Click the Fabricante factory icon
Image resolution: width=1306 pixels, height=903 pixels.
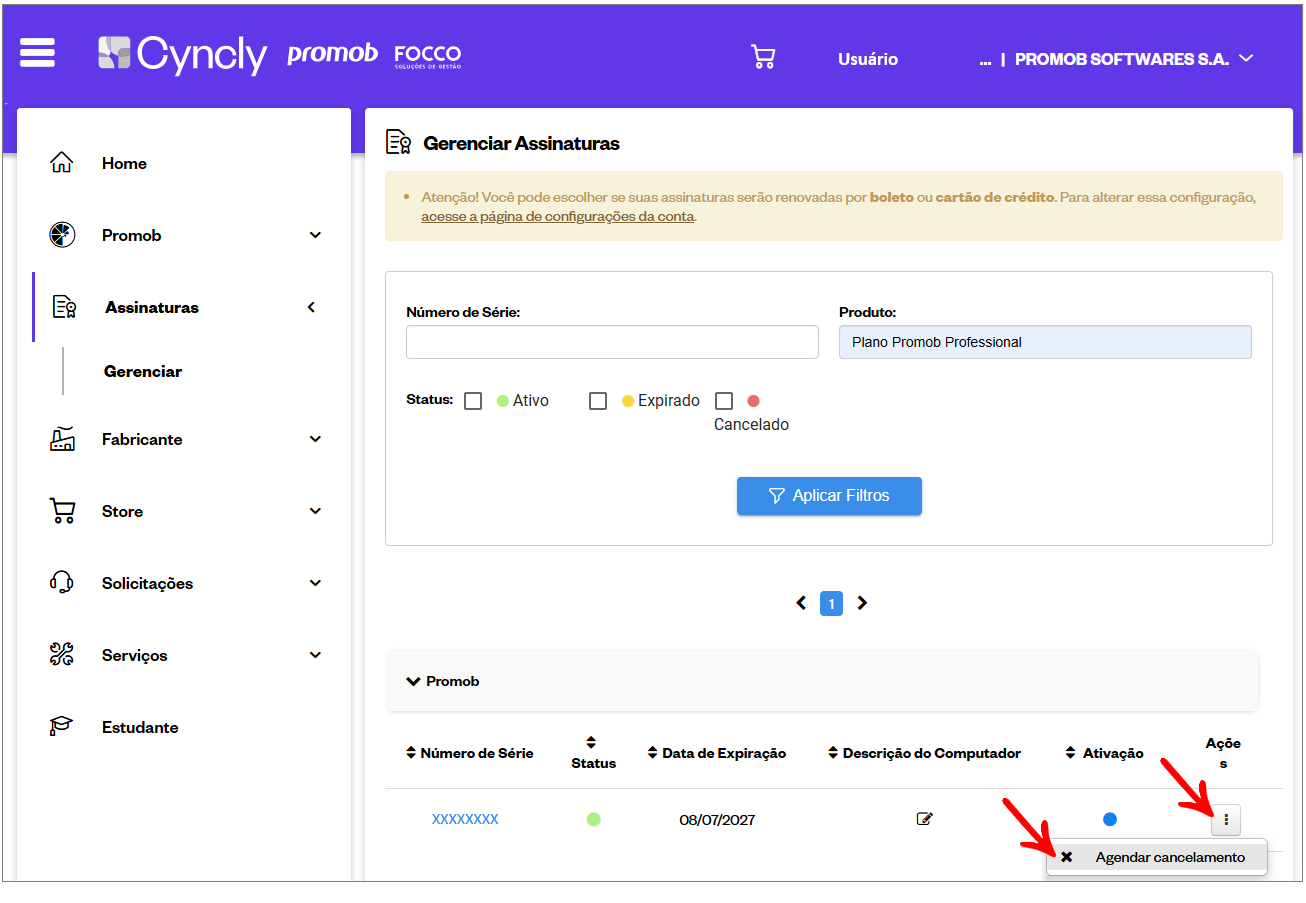(x=62, y=439)
